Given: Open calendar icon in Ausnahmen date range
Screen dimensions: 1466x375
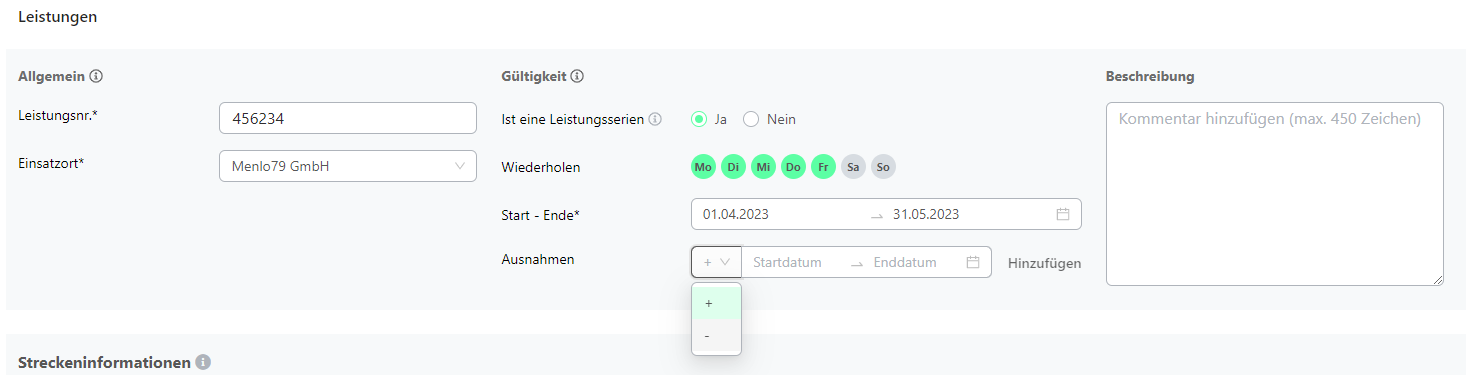Looking at the screenshot, I should click(973, 262).
